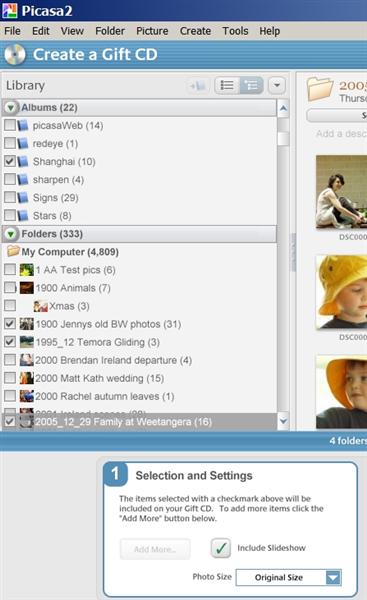
Task: Select the child in orange hat thumbnail
Action: click(341, 392)
